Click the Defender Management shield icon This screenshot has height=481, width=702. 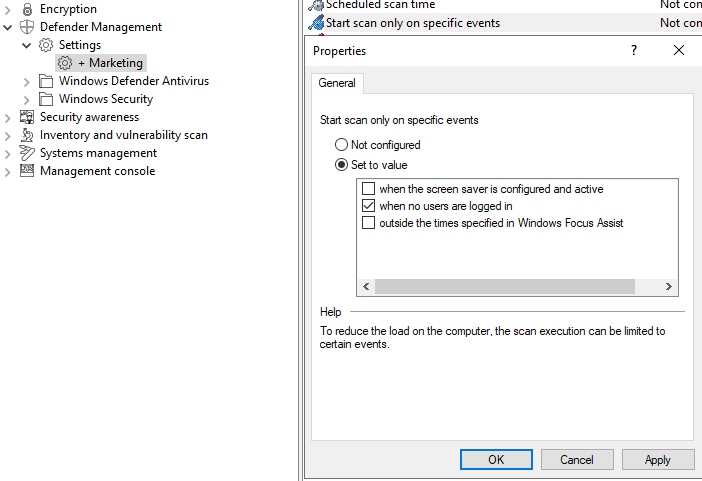point(27,27)
